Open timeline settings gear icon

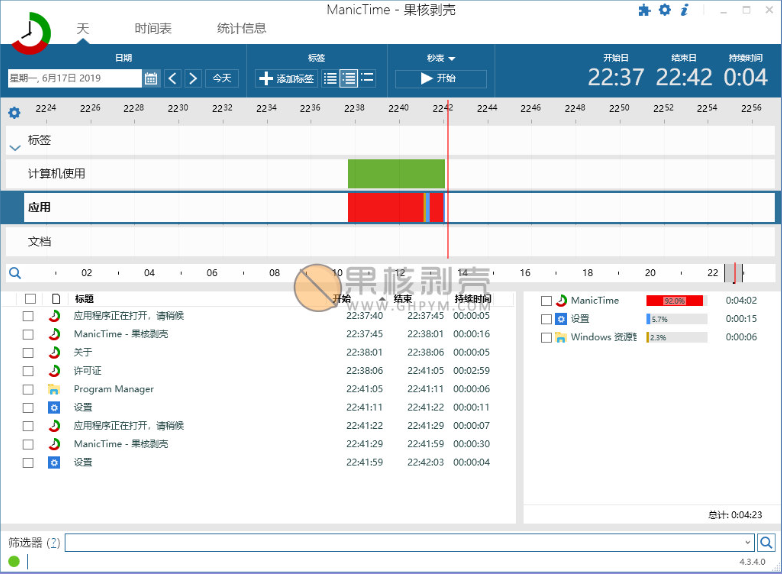[14, 113]
